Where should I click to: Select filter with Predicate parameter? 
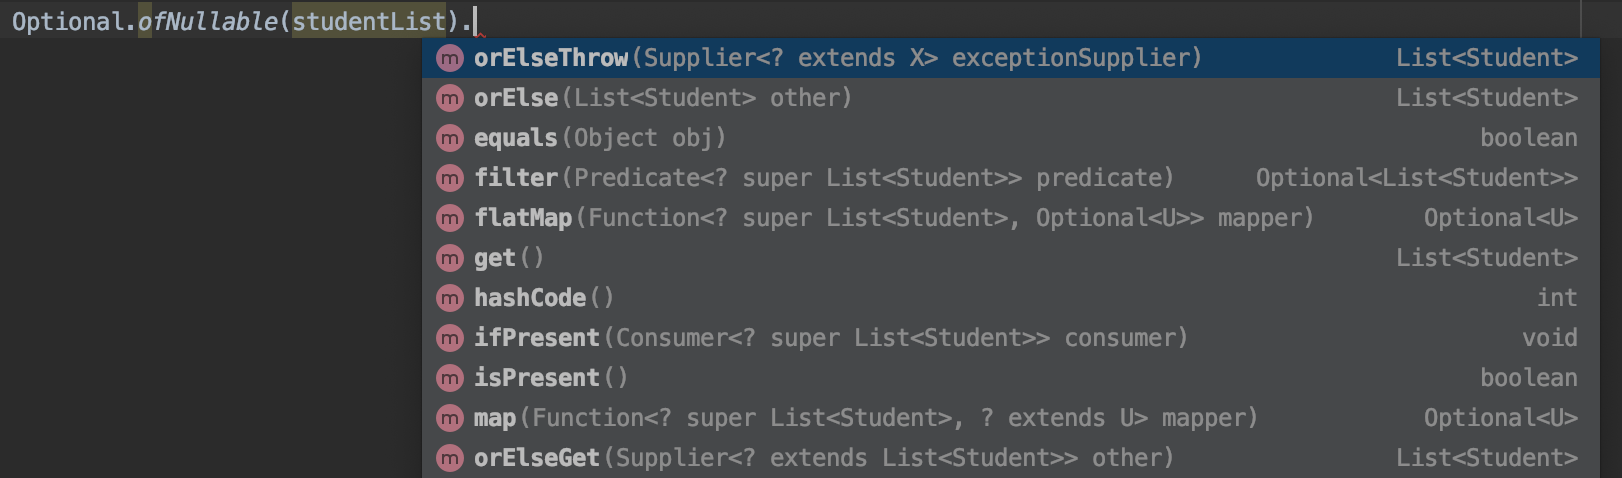[x=1010, y=178]
